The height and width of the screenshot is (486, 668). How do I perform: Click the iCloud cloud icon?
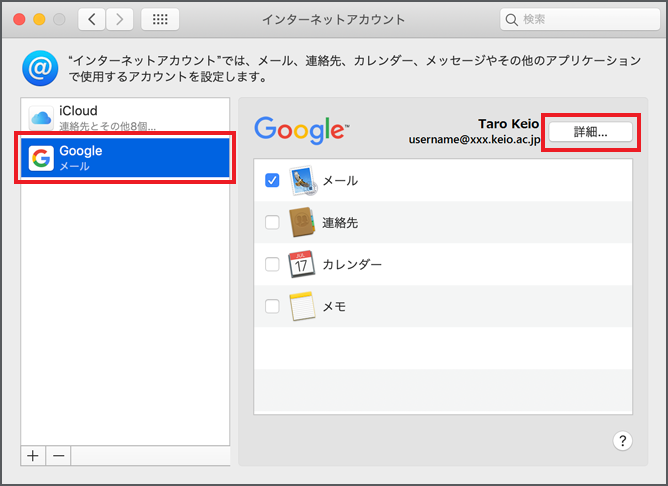pyautogui.click(x=41, y=118)
